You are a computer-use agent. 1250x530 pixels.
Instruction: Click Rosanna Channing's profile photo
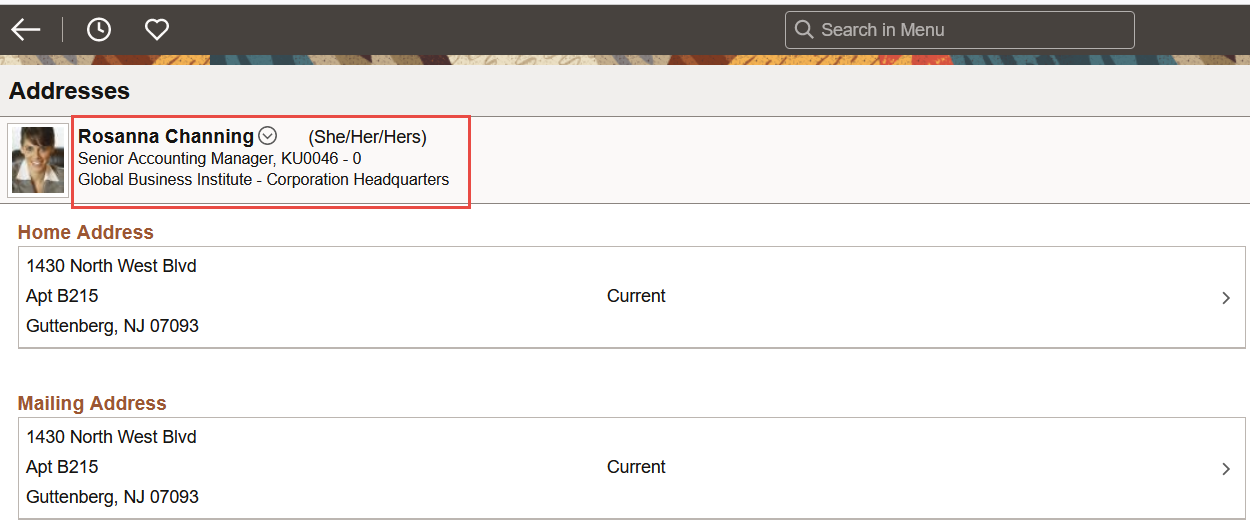coord(38,161)
